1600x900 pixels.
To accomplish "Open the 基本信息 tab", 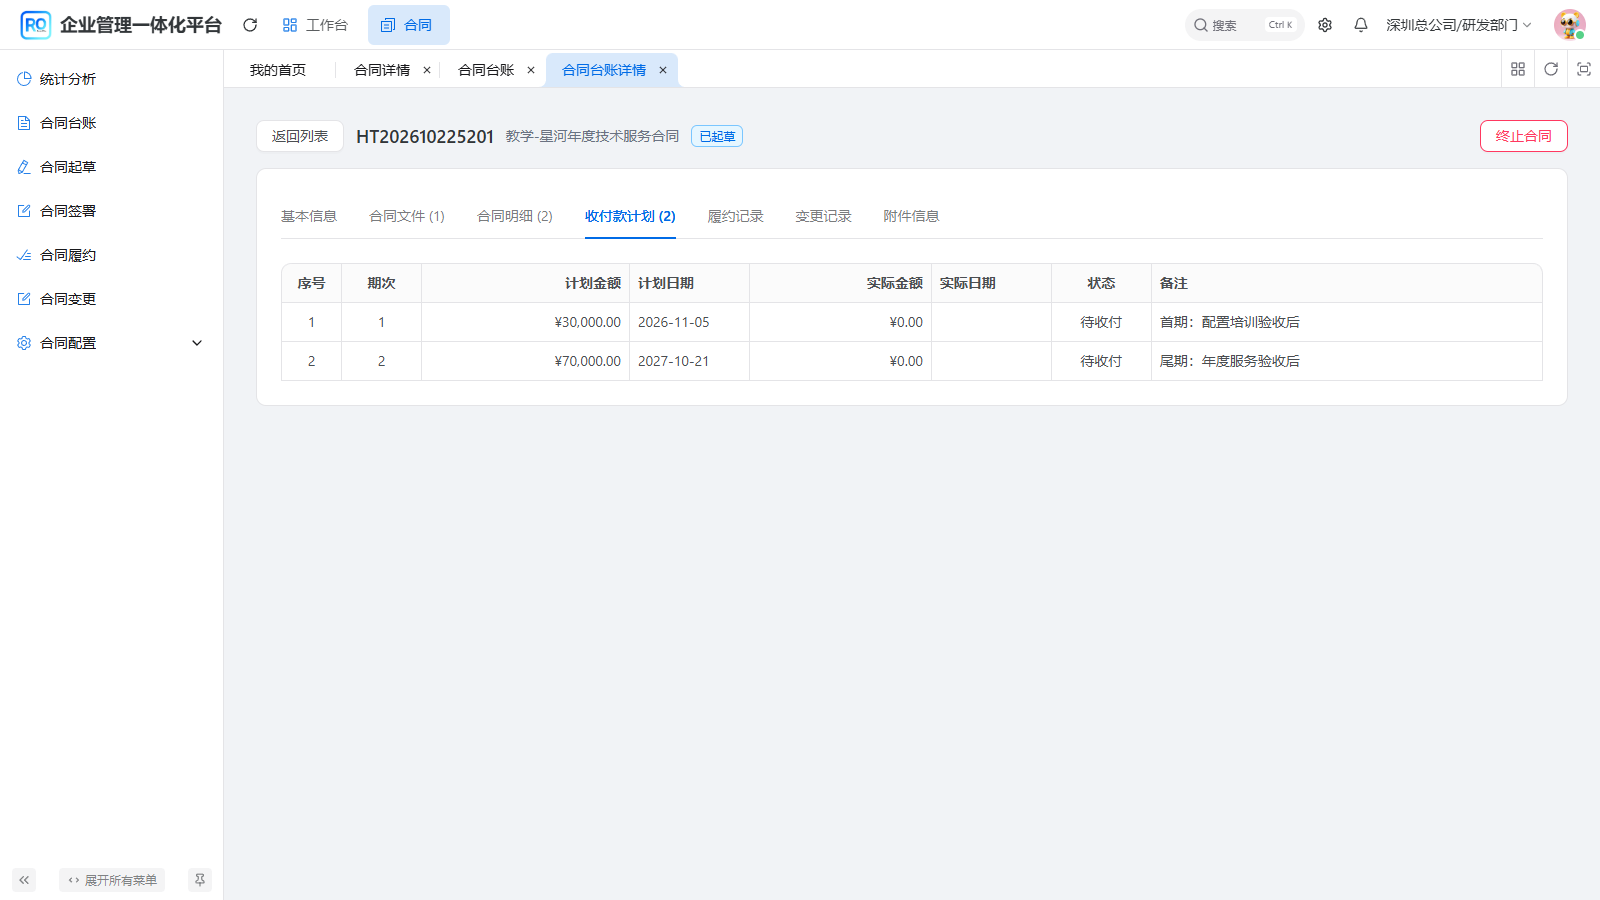I will [x=309, y=216].
